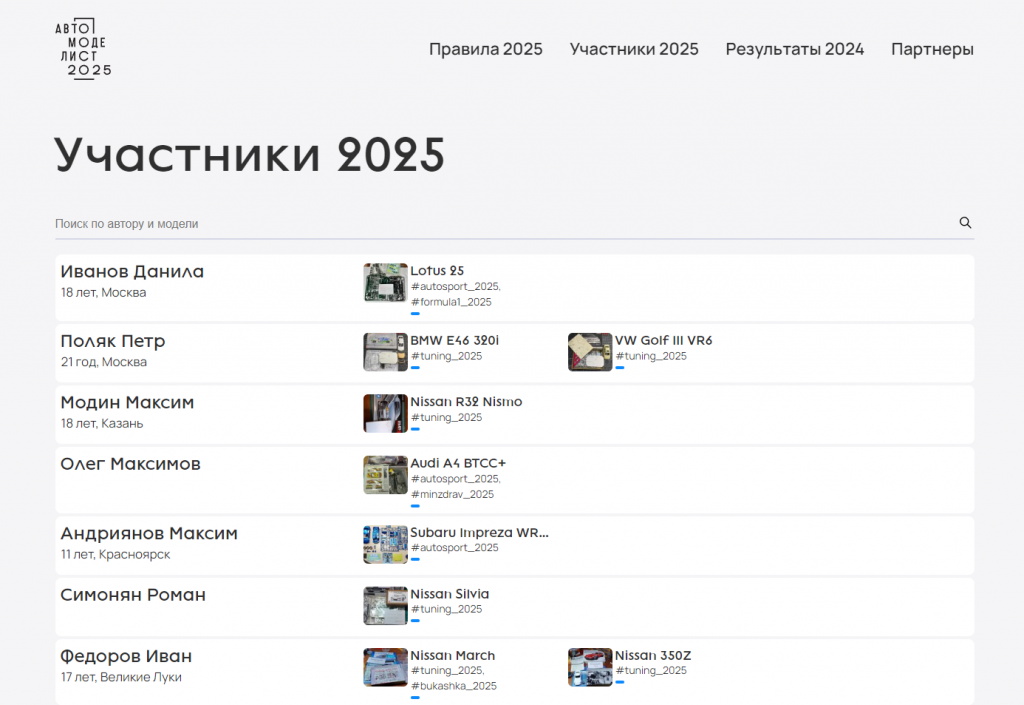Open the Партнеры navigation link

[x=932, y=49]
